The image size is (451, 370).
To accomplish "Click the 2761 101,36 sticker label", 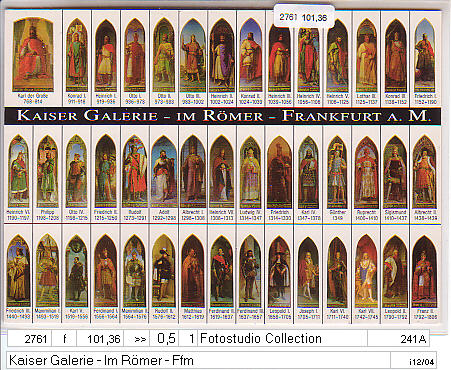I will [x=304, y=17].
